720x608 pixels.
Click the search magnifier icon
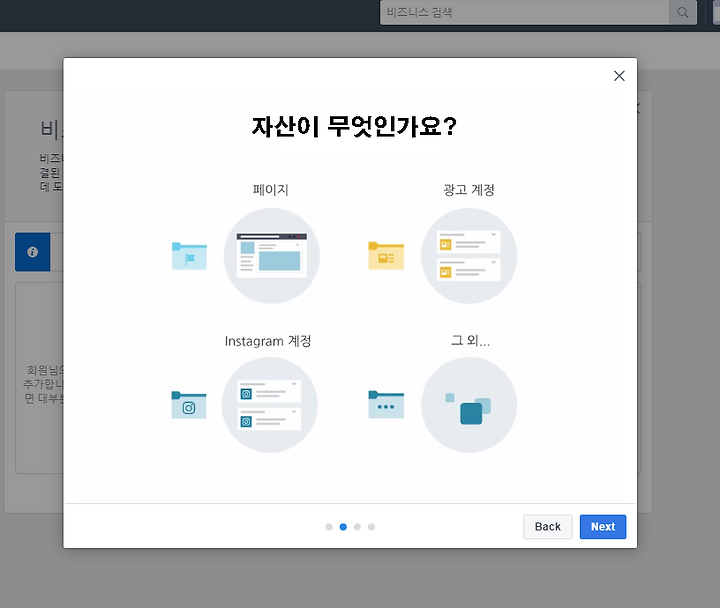click(x=683, y=12)
